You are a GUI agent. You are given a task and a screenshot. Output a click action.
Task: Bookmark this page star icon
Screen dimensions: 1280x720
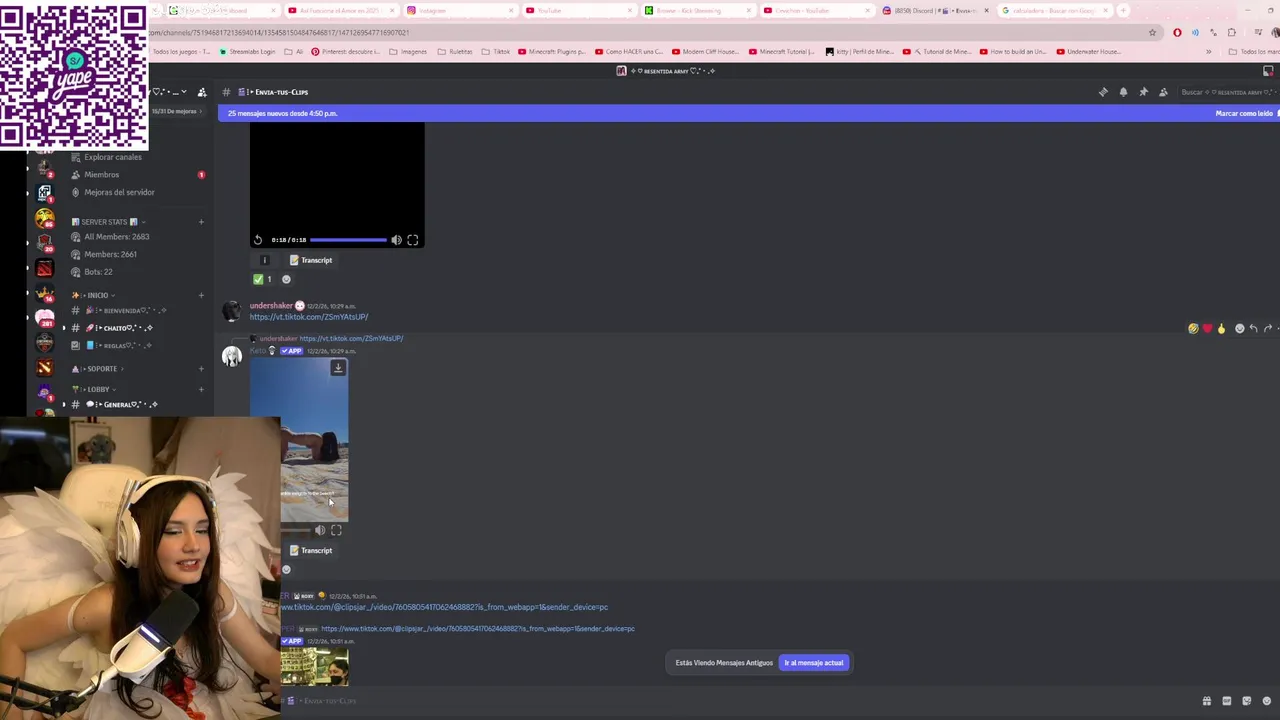[1152, 32]
